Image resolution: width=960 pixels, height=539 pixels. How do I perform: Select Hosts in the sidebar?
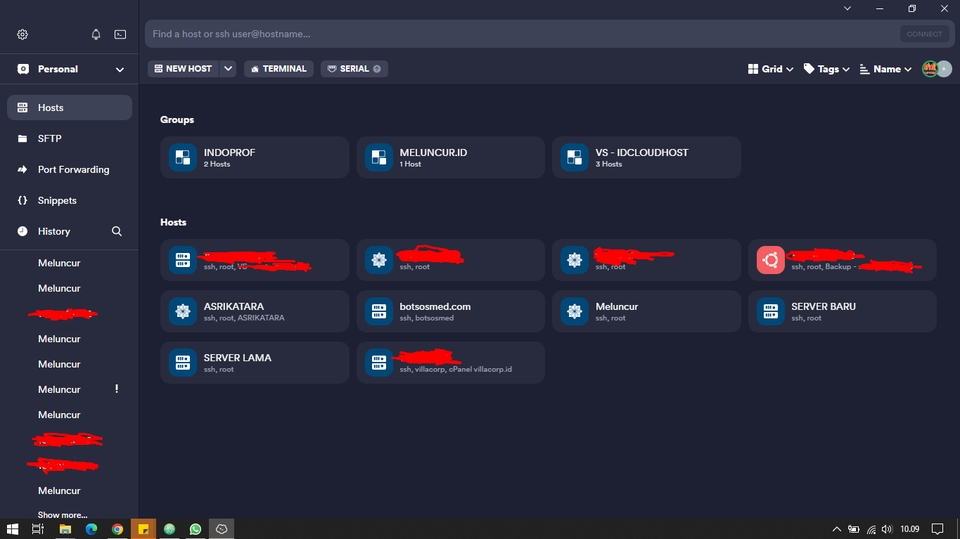pos(69,108)
